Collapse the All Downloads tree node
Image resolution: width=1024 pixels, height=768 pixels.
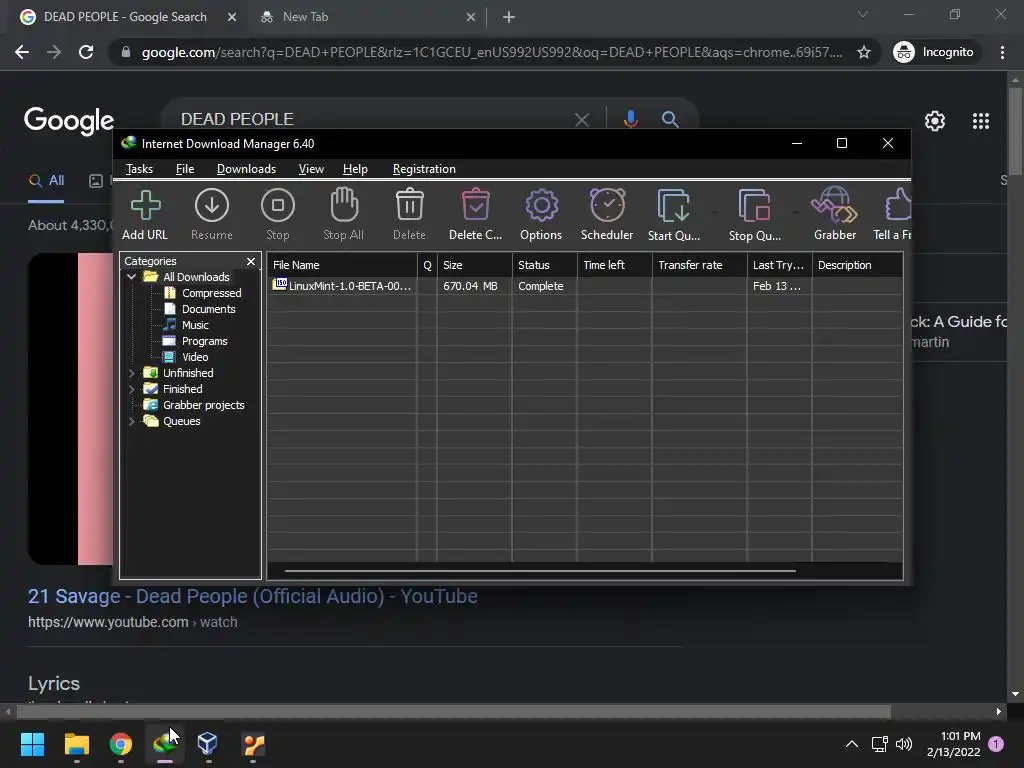[x=131, y=277]
